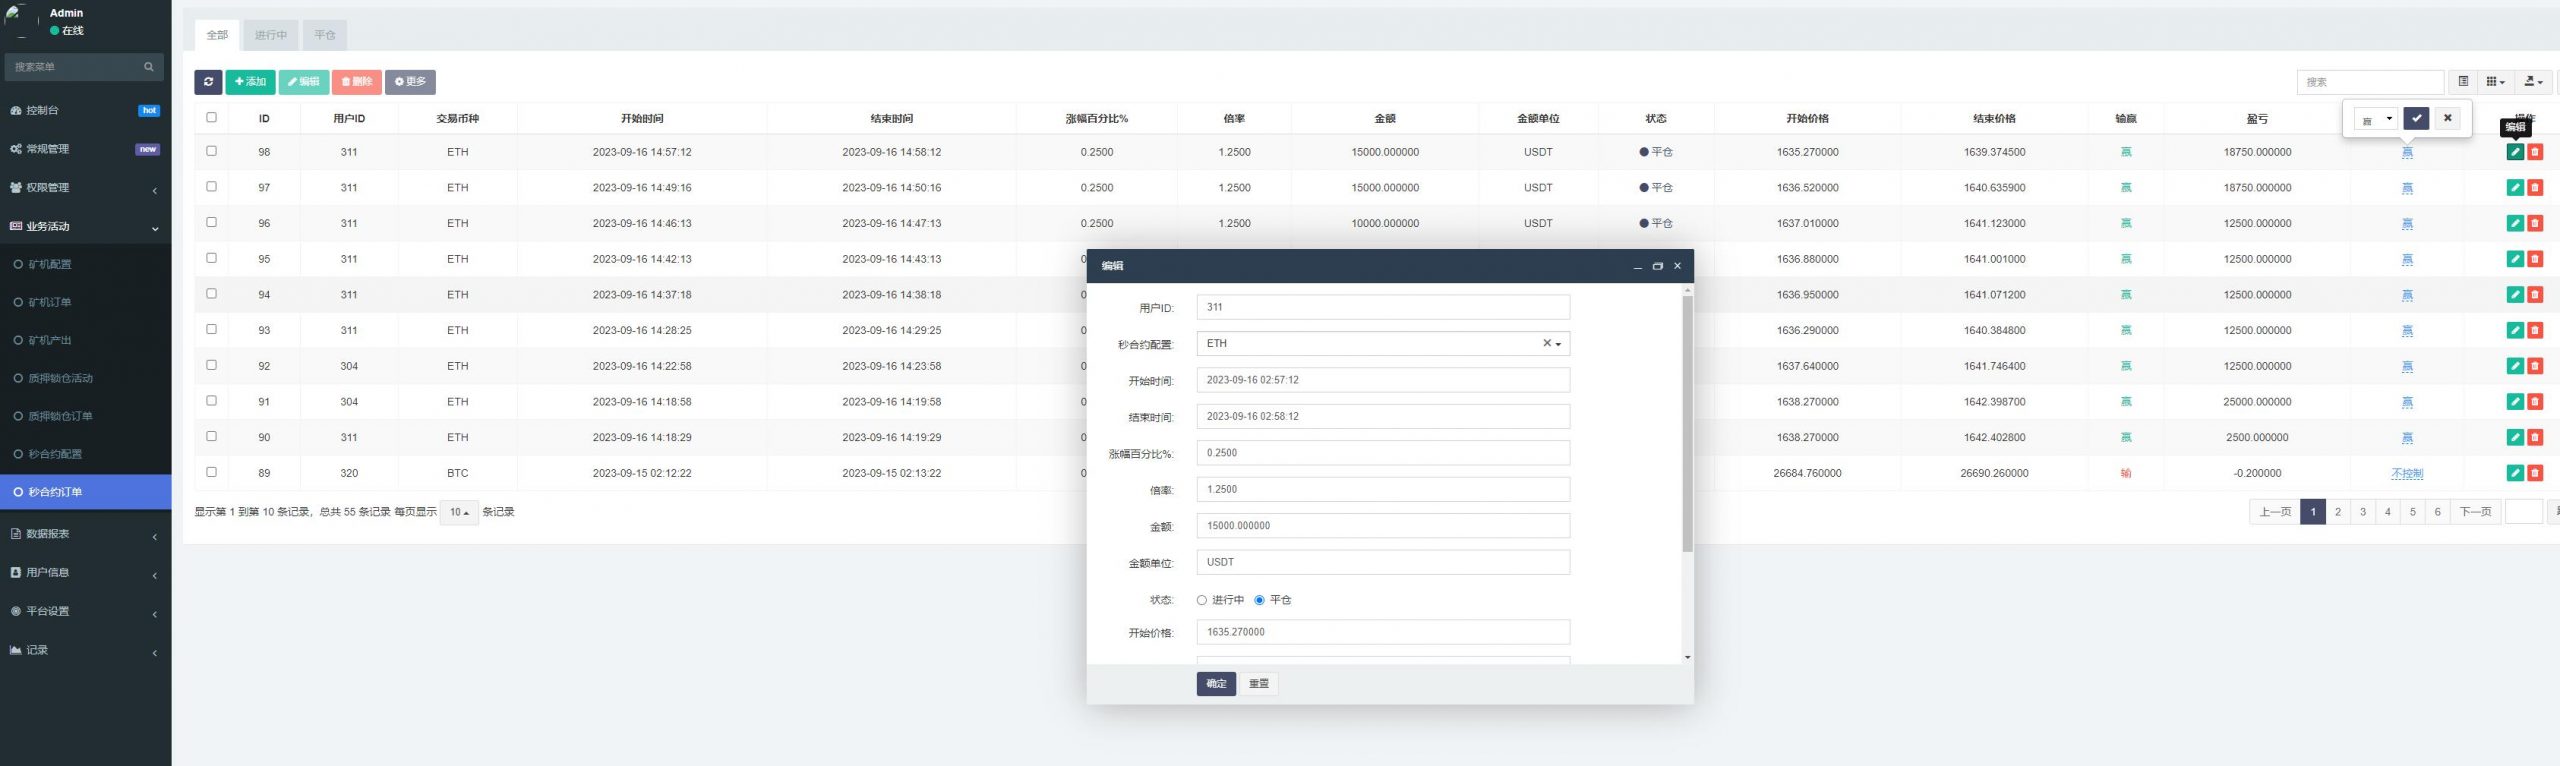Image resolution: width=2560 pixels, height=766 pixels.
Task: Click the green 添加 (add) button
Action: click(250, 82)
